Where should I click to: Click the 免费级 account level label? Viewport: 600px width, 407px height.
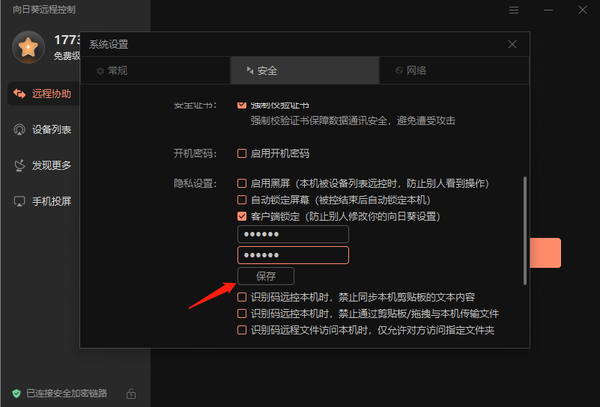click(67, 56)
